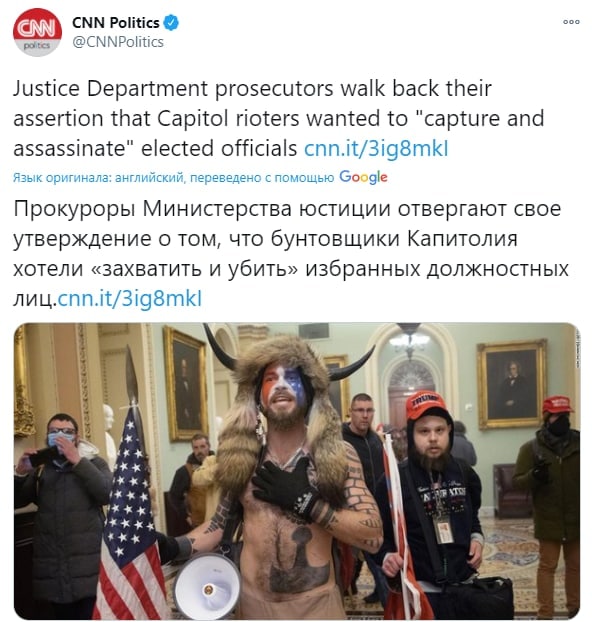The image size is (592, 622).
Task: Click the white megaphone in the photo
Action: [x=207, y=586]
